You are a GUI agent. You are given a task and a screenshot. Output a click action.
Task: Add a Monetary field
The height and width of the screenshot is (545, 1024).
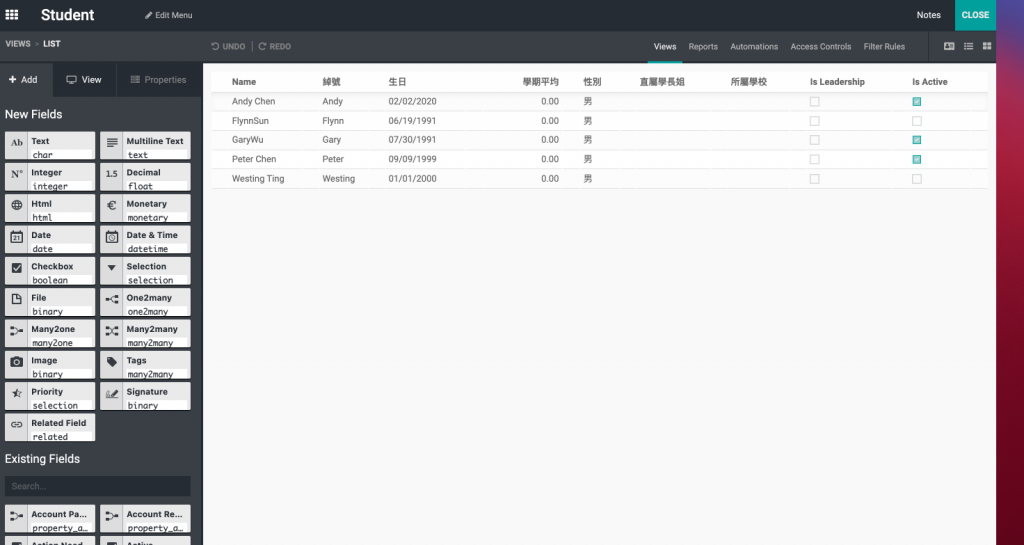pos(145,208)
